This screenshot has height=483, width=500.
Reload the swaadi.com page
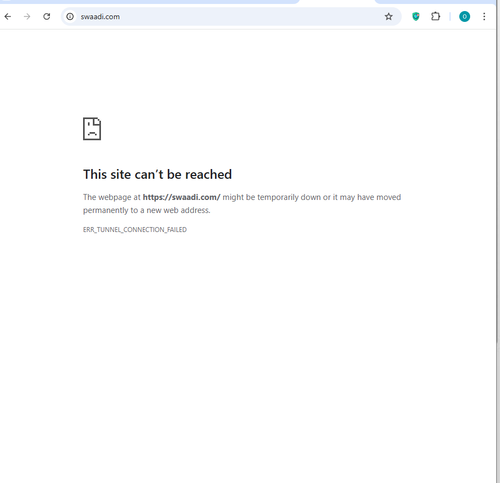click(47, 17)
